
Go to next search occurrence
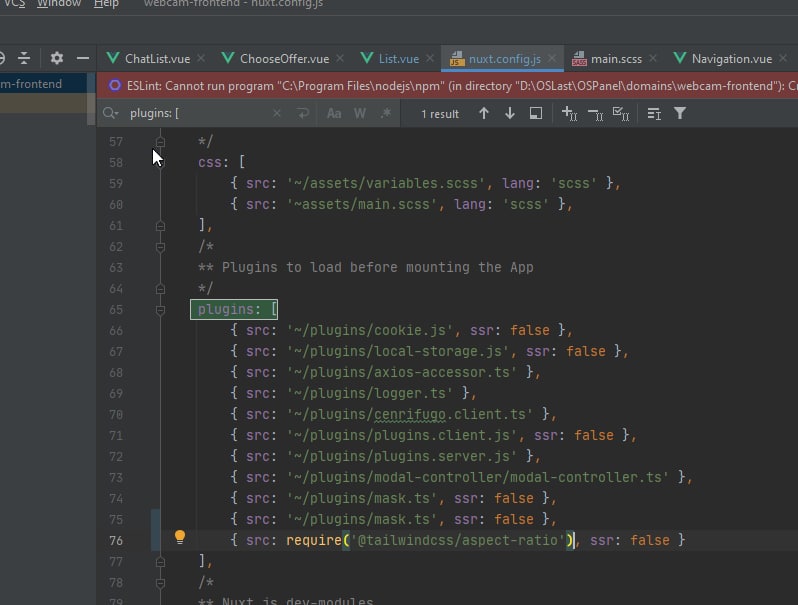509,113
